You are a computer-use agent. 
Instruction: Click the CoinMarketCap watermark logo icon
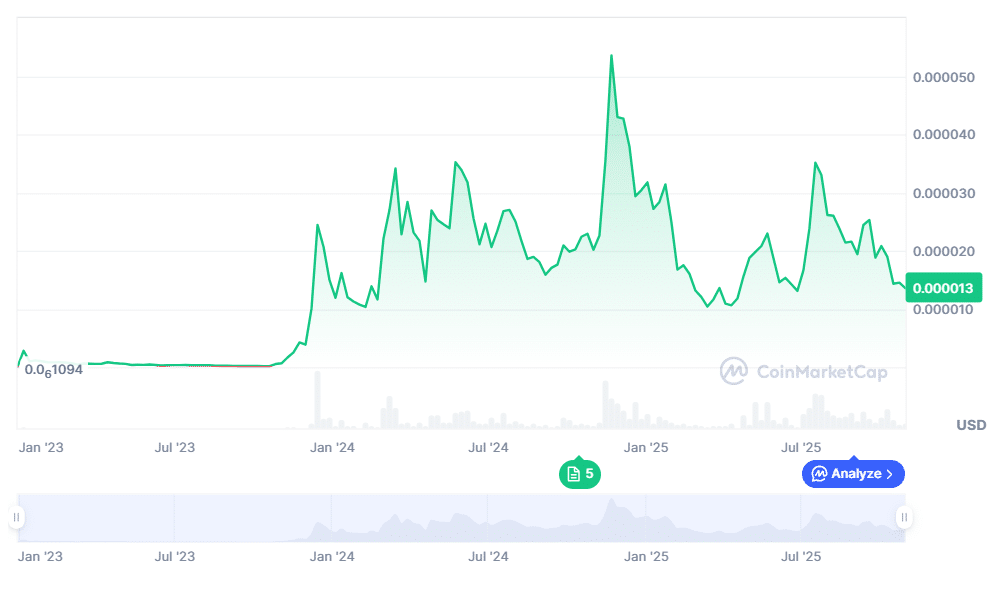tap(734, 371)
